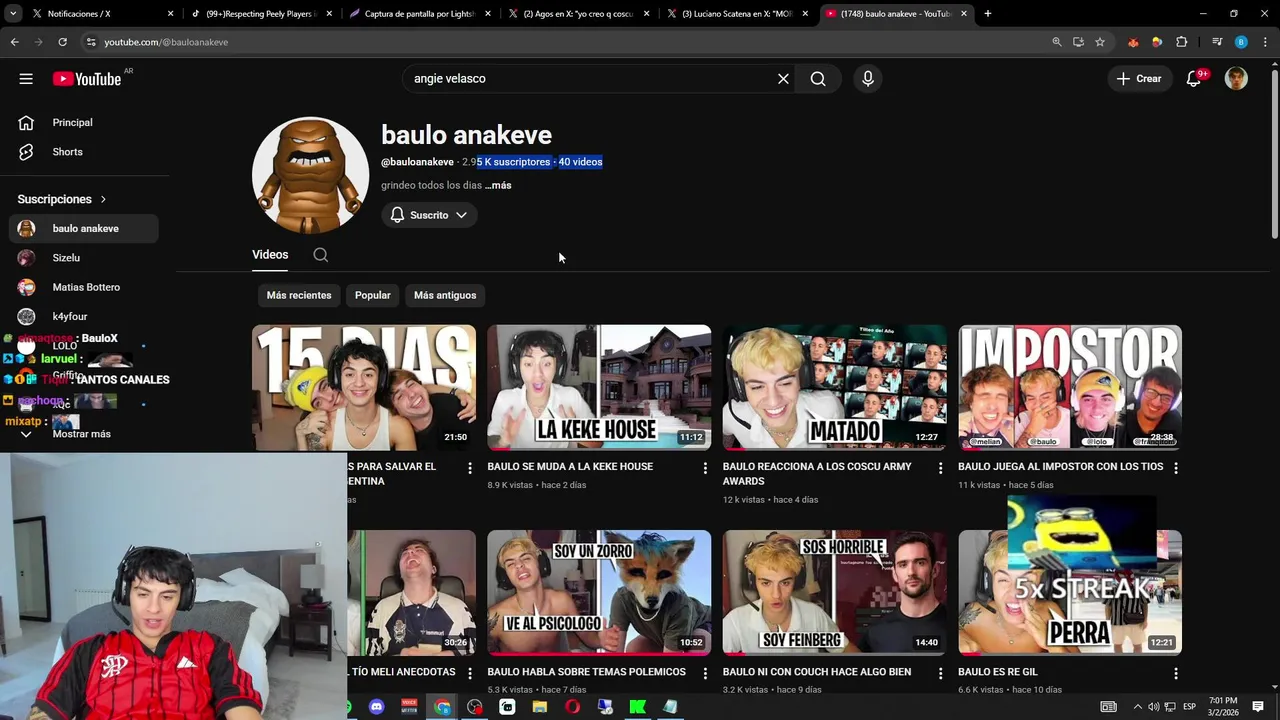Open video titled BAULO HABLA SOBRE TEMAS POLEMICOS
The image size is (1280, 720).
click(586, 672)
